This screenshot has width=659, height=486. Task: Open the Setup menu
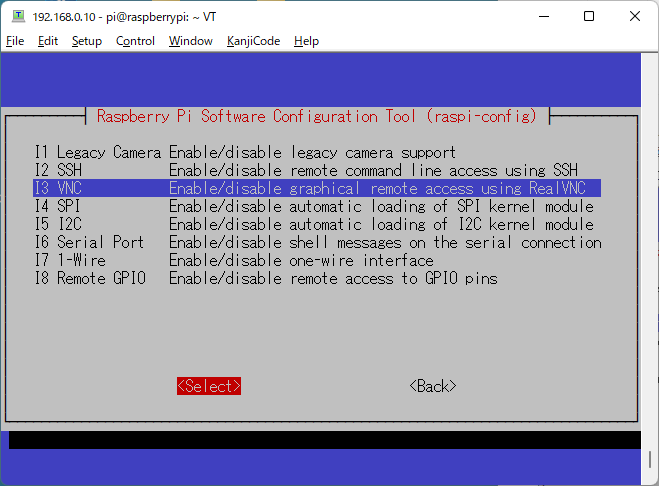click(x=87, y=41)
